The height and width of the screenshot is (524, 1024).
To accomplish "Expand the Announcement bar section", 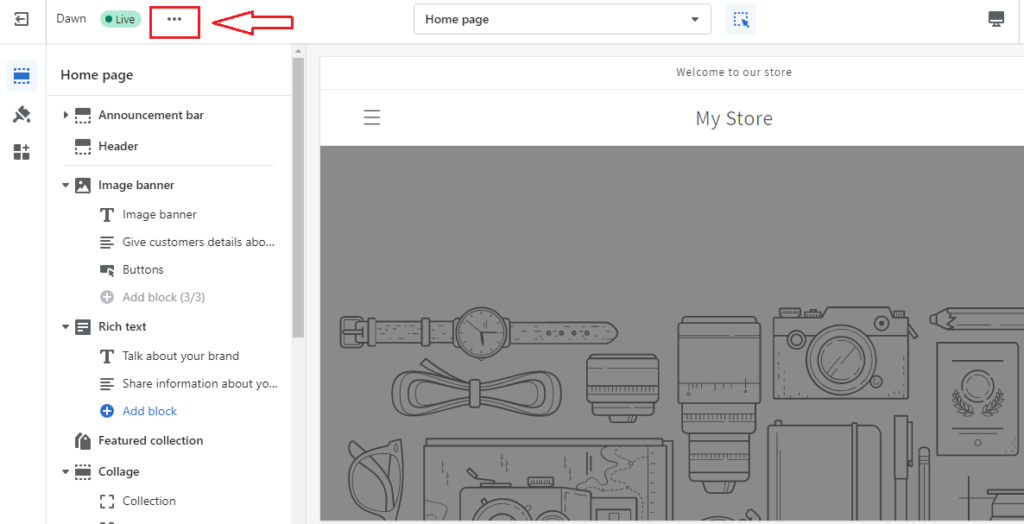I will pyautogui.click(x=66, y=116).
